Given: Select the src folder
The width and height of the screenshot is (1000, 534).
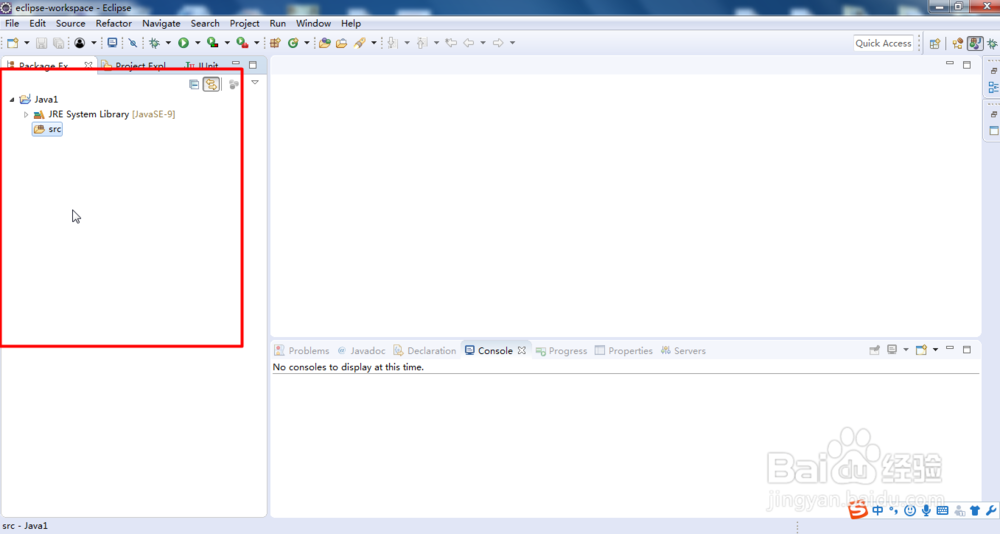Looking at the screenshot, I should click(x=48, y=129).
